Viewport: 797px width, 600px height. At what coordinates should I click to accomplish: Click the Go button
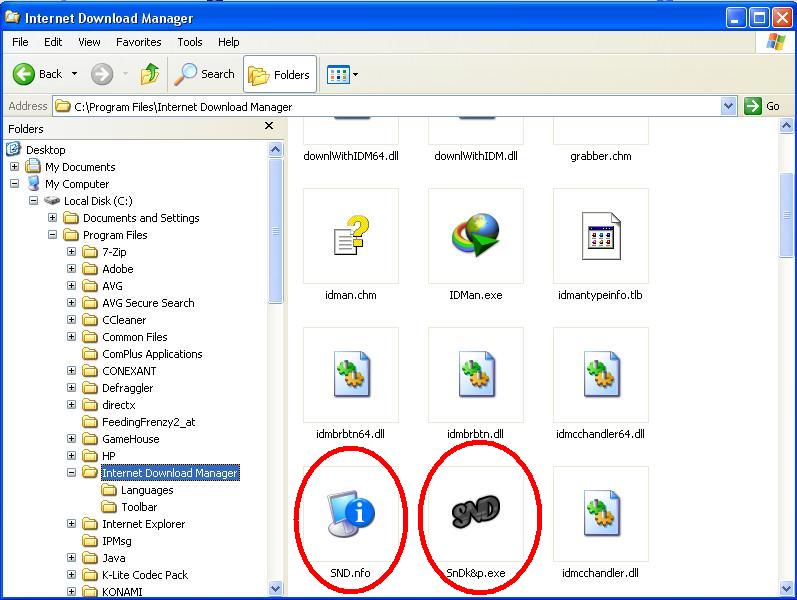point(761,106)
